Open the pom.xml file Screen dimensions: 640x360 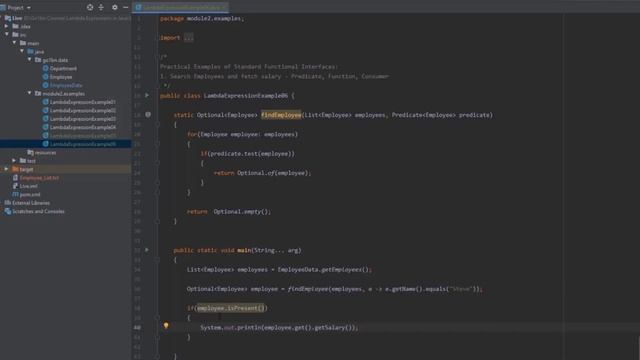point(30,195)
